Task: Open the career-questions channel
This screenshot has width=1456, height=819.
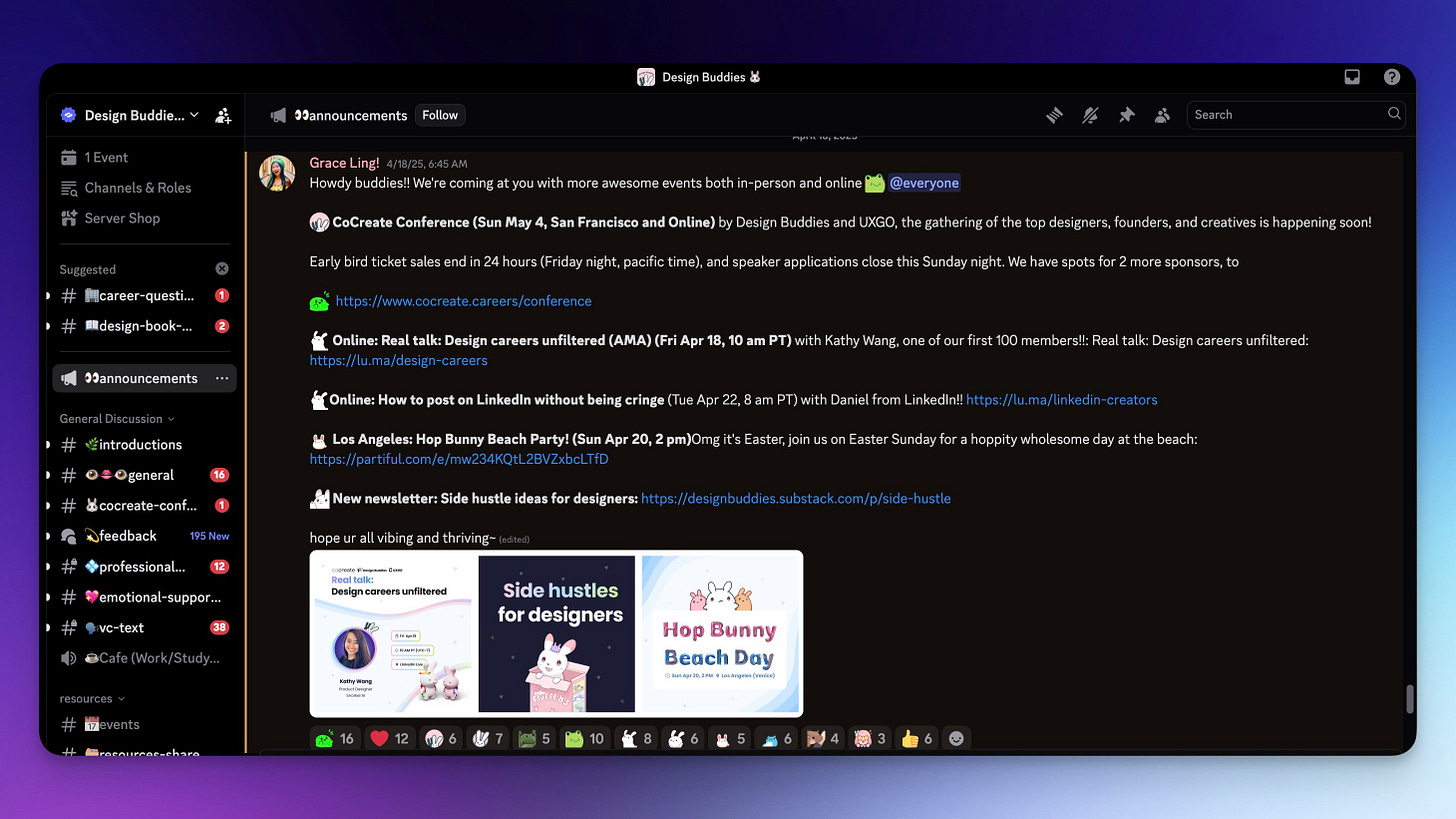Action: [x=145, y=296]
